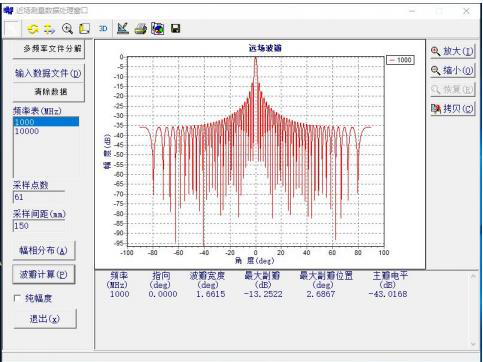Viewport: 483px width, 362px height.
Task: Click the blank first toolbar button
Action: click(x=12, y=29)
